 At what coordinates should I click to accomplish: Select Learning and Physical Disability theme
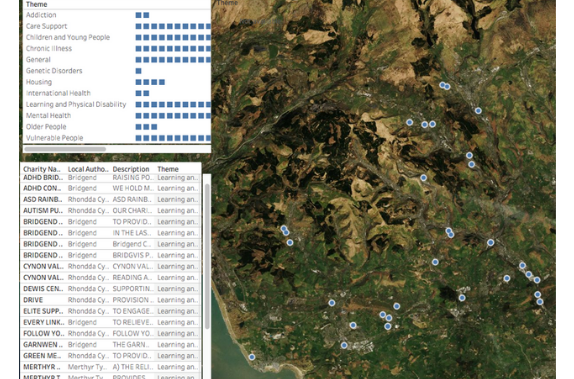pos(76,104)
